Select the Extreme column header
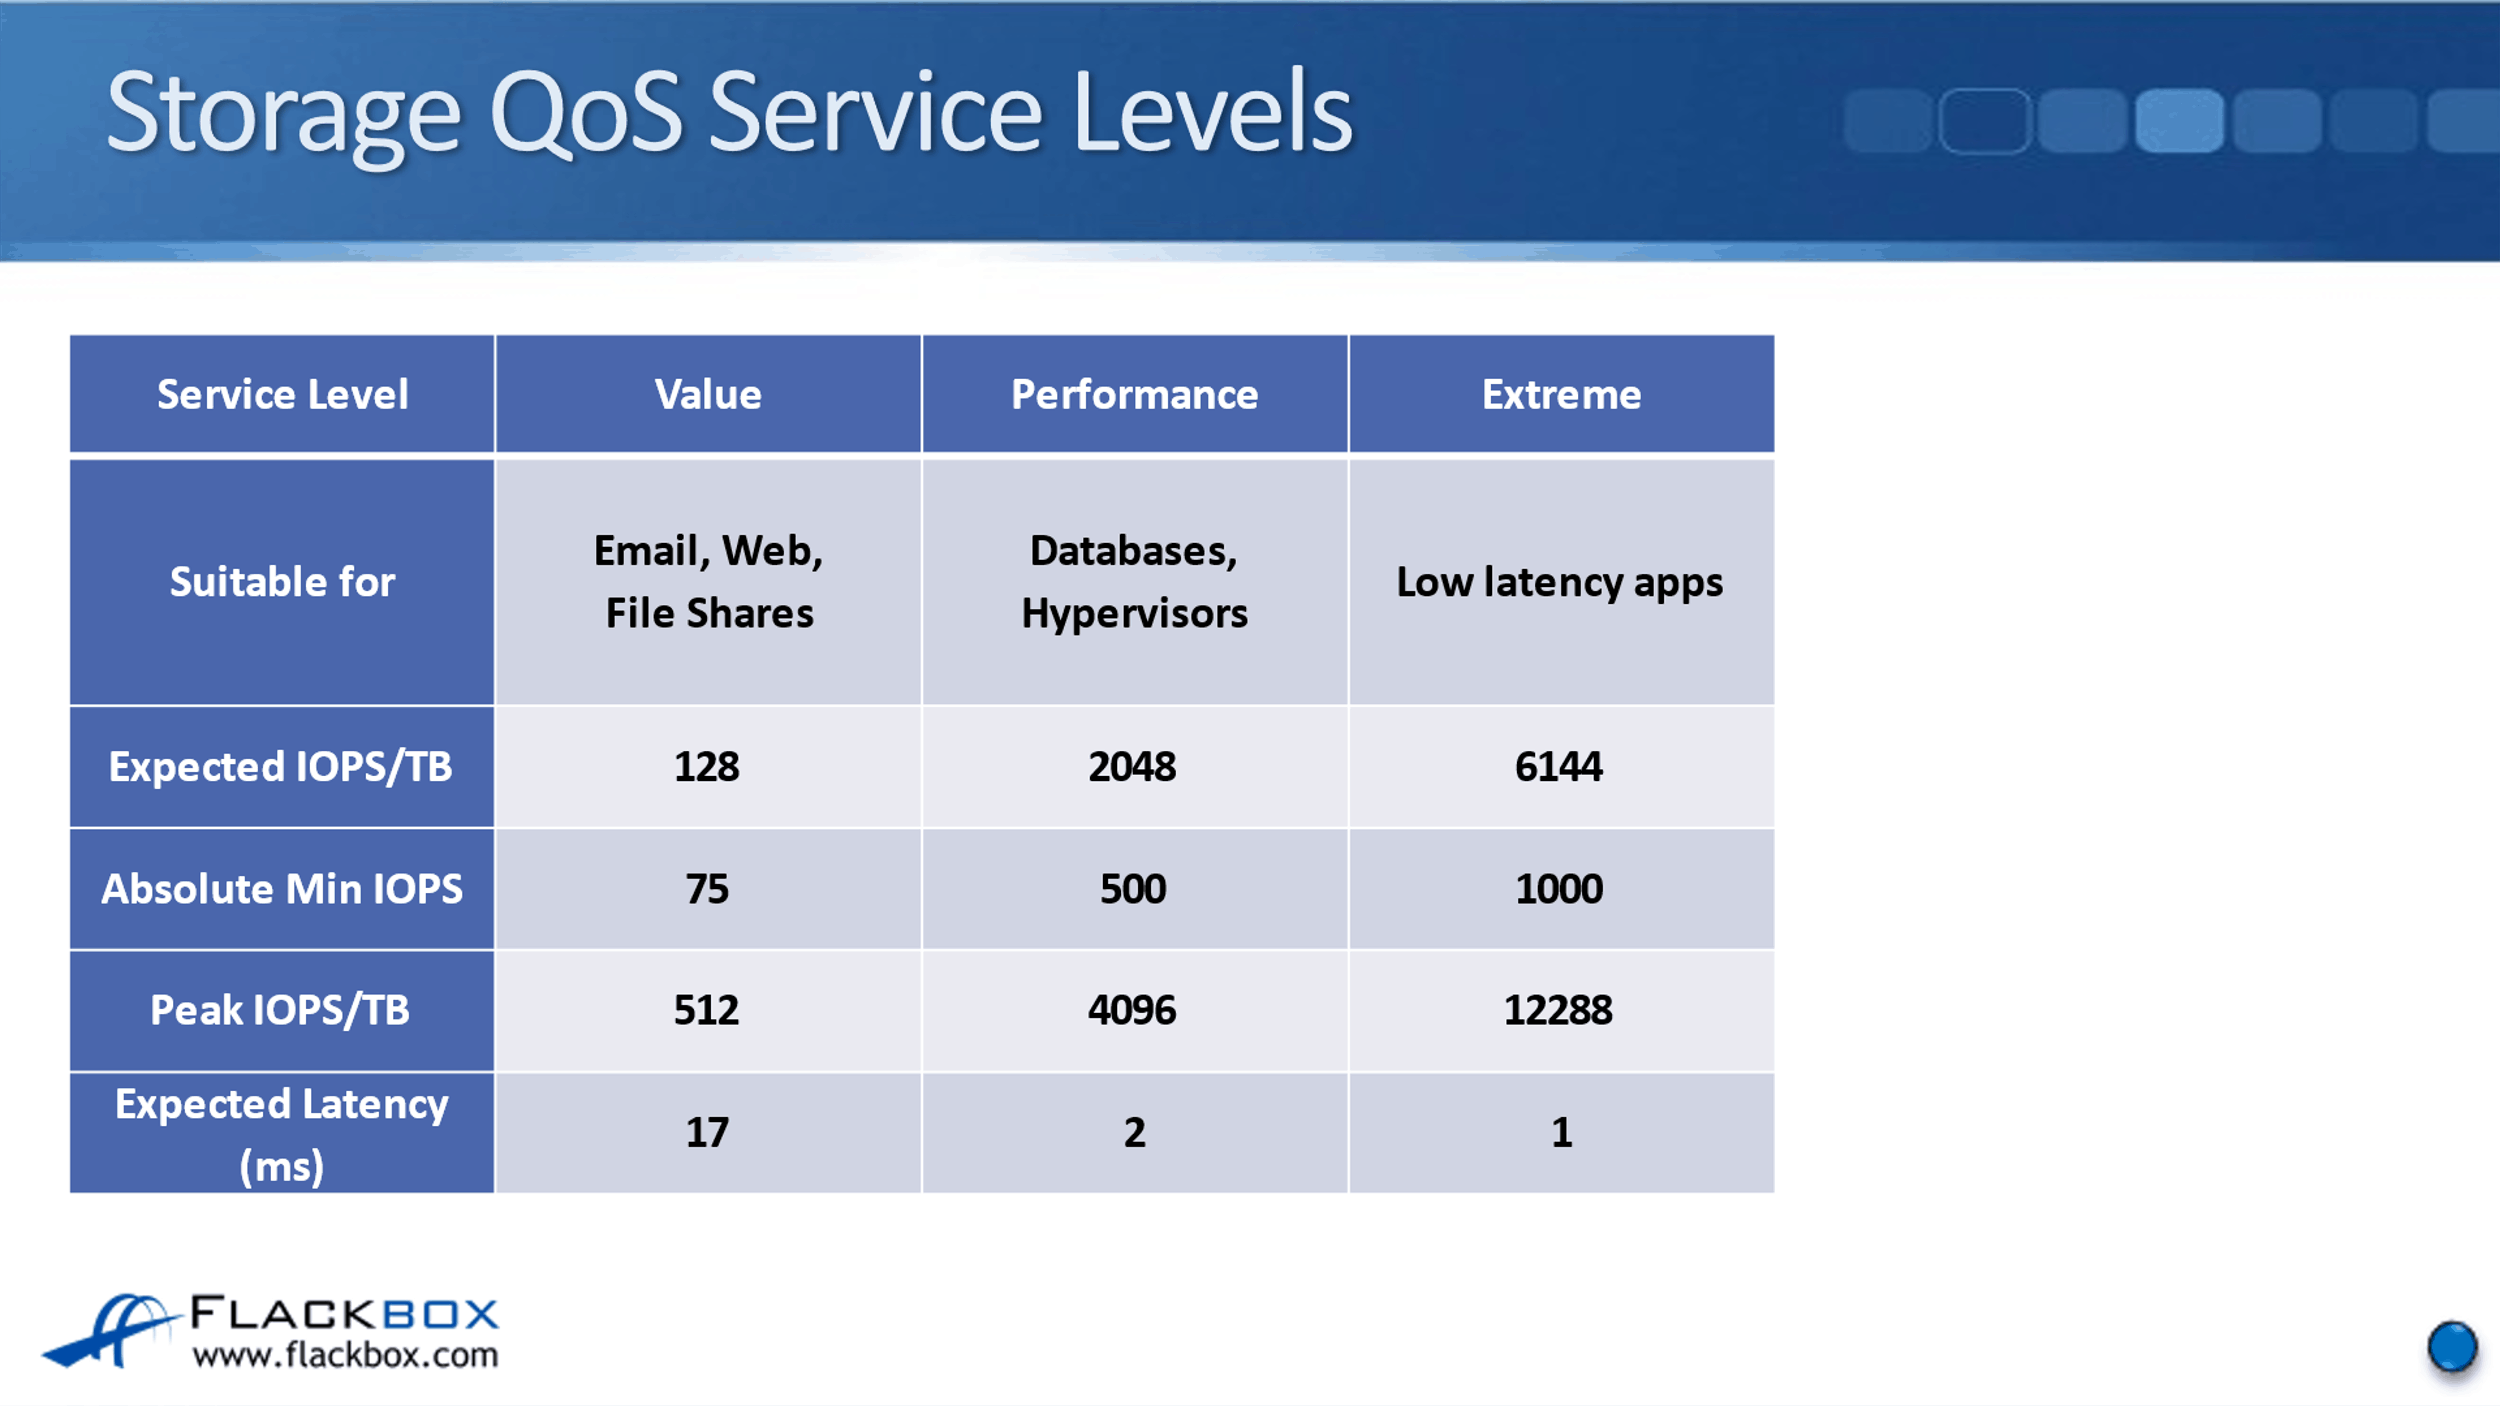Viewport: 2500px width, 1406px height. point(1561,395)
